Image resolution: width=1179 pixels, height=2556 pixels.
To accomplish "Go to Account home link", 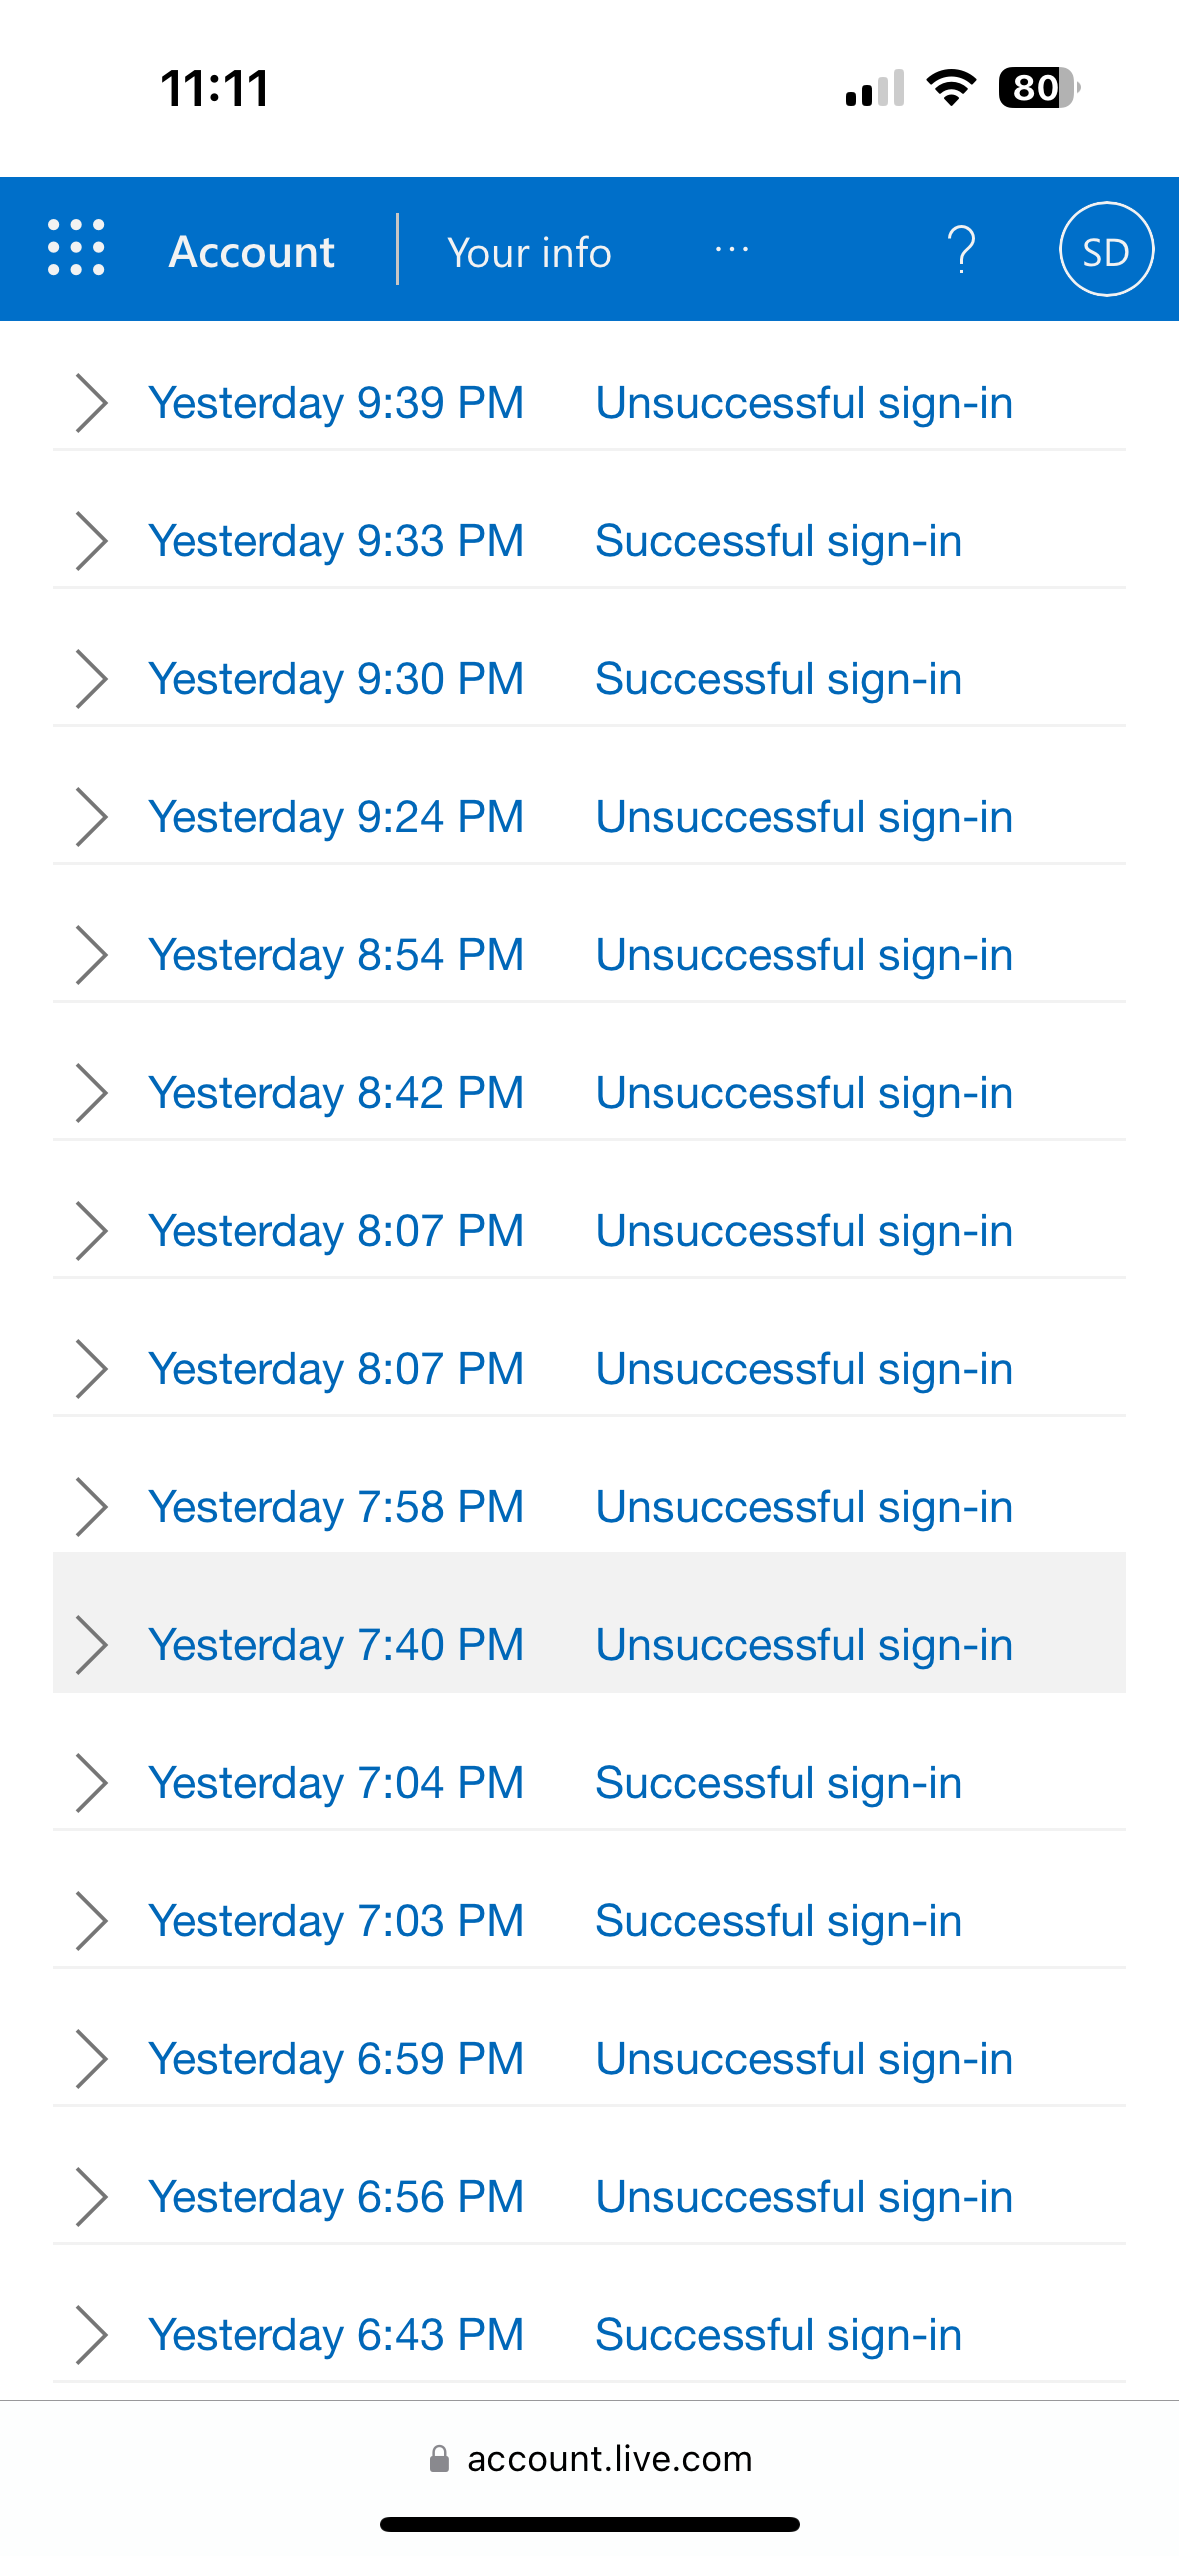I will click(x=252, y=251).
